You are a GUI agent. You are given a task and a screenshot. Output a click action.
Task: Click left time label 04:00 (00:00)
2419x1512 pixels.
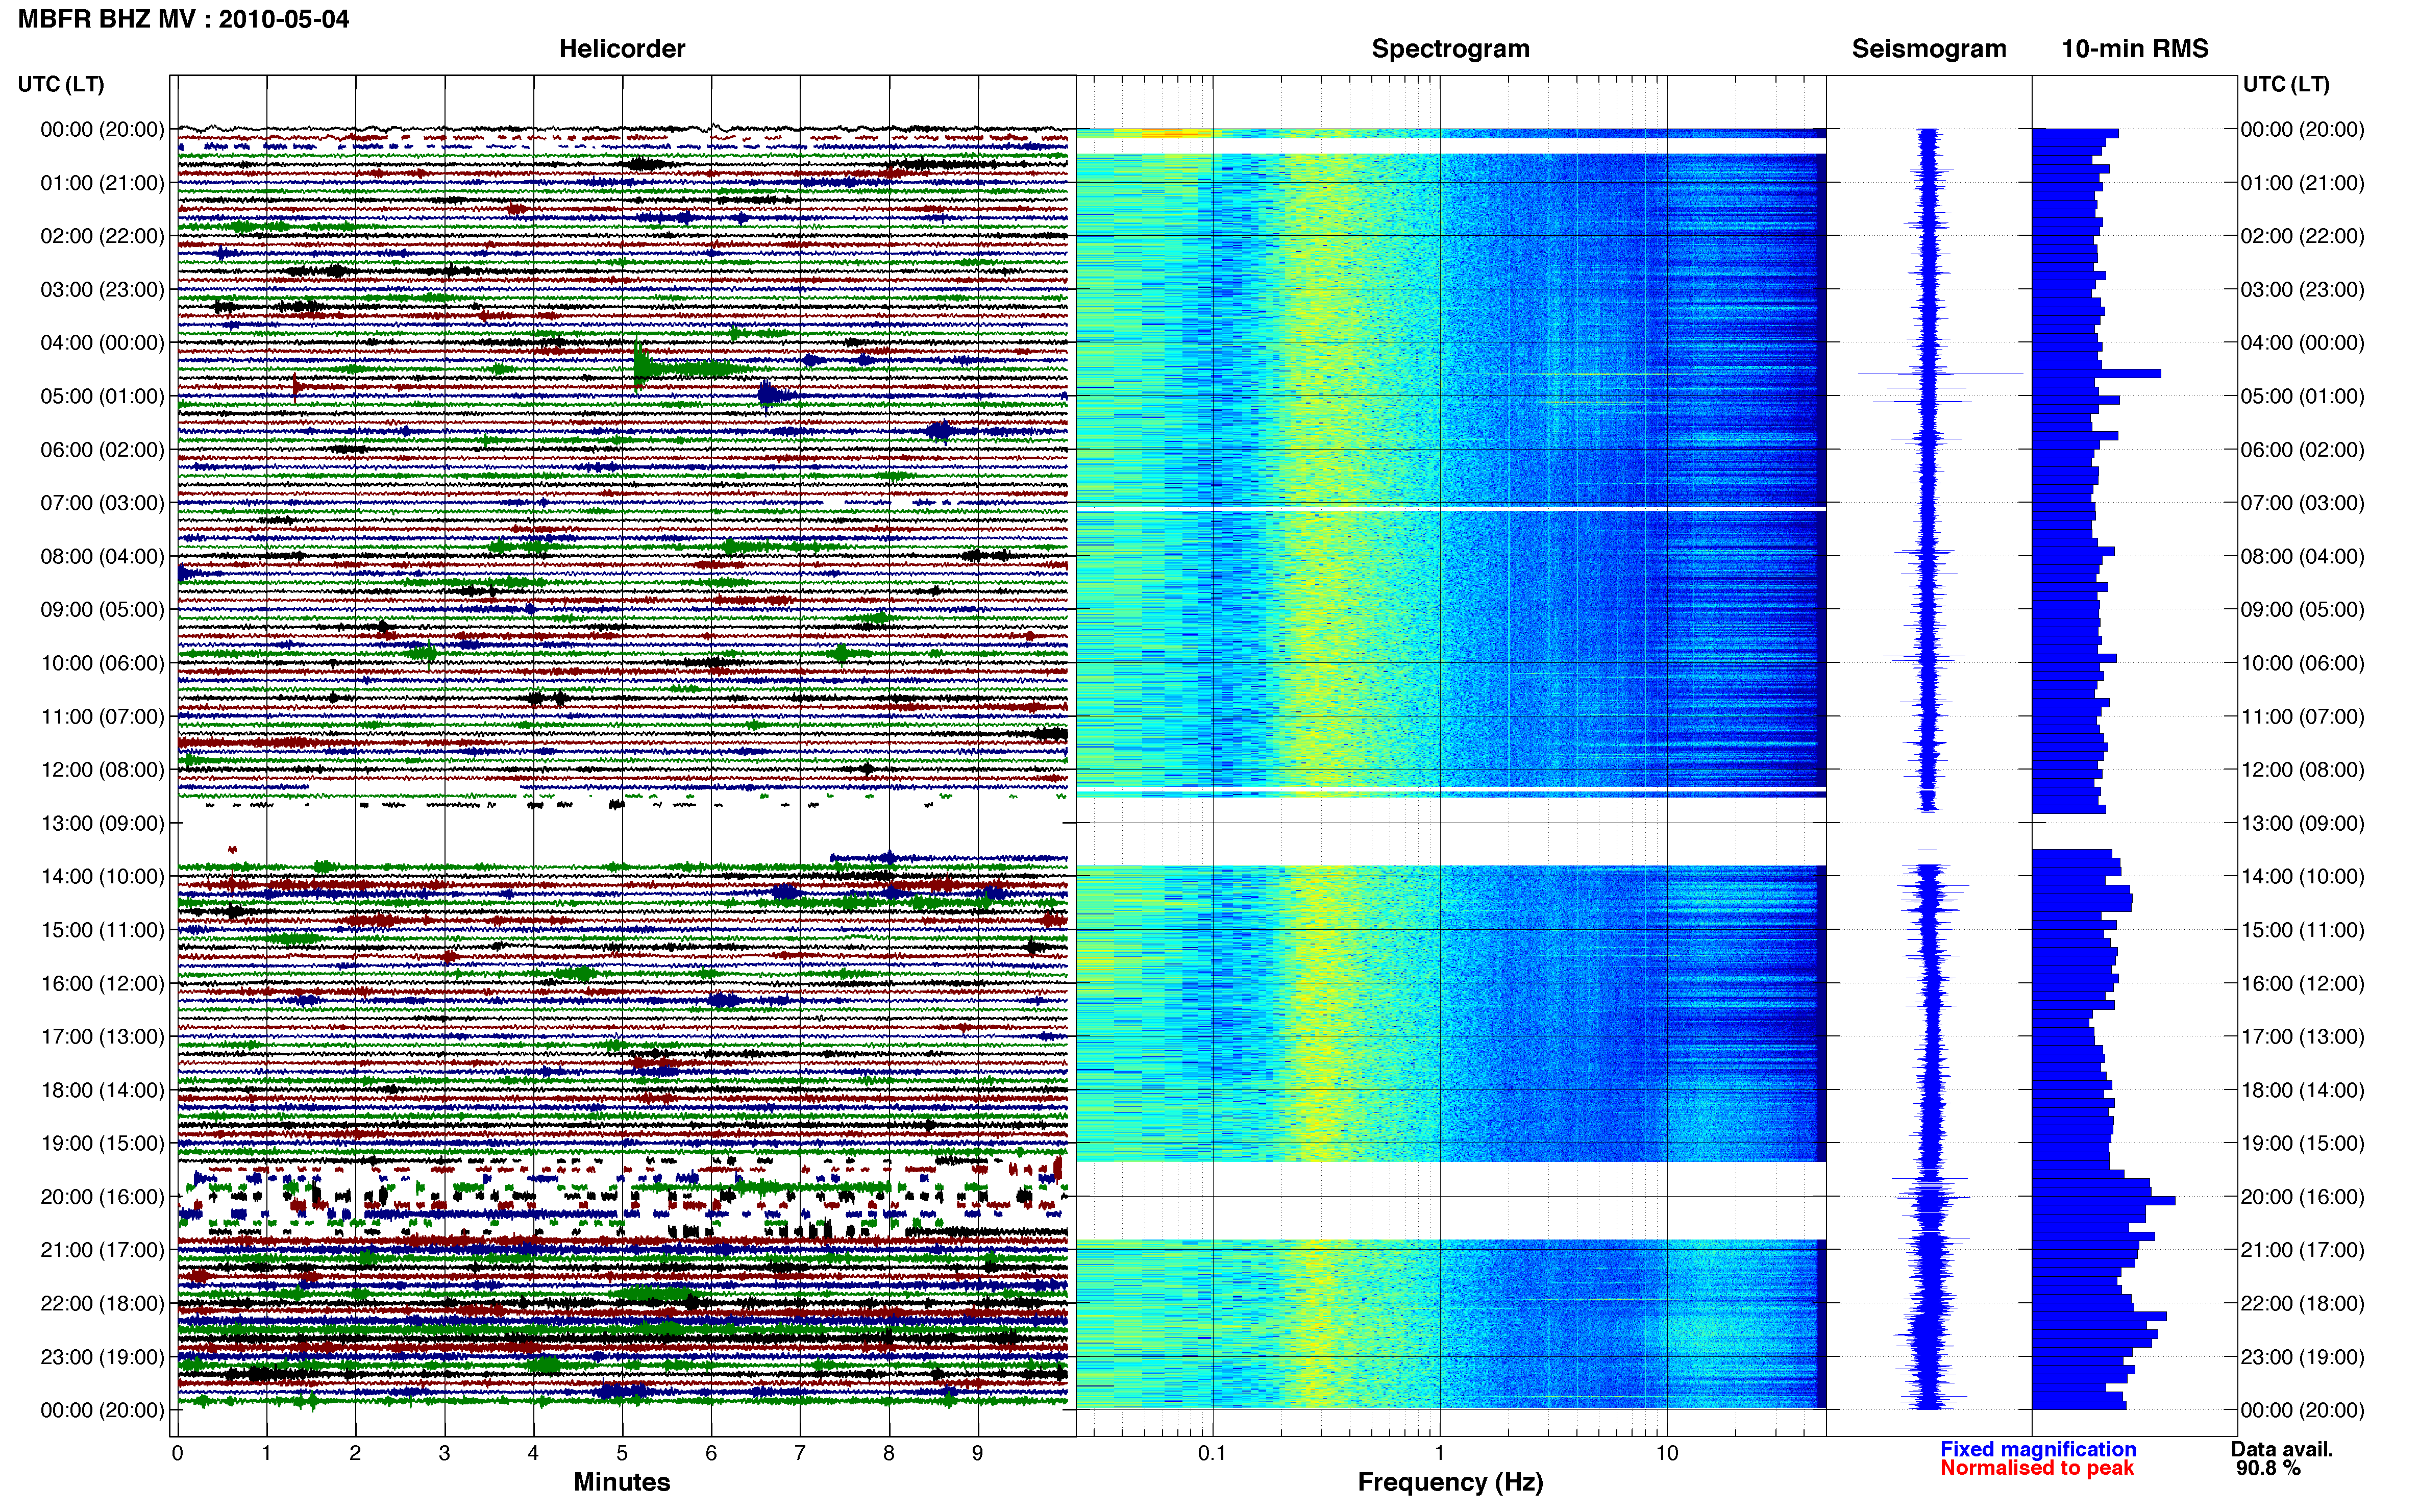102,343
